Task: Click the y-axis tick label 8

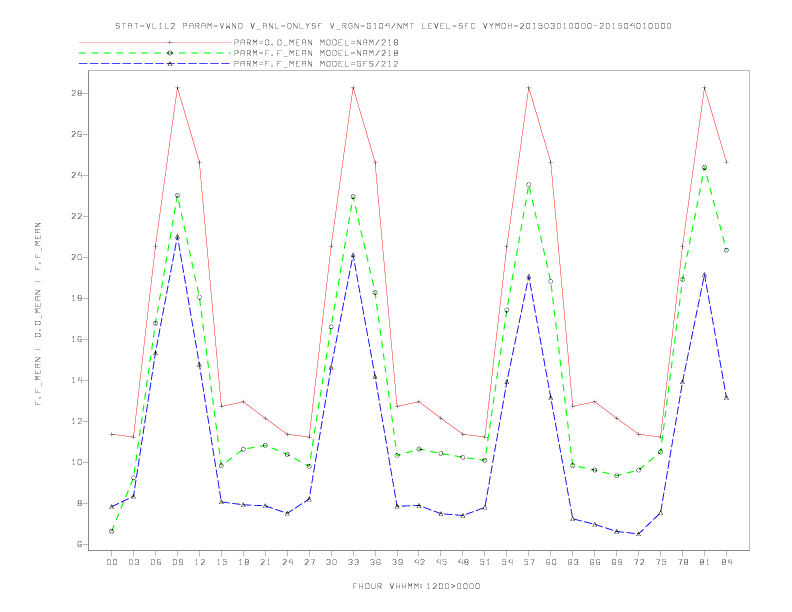Action: point(80,503)
